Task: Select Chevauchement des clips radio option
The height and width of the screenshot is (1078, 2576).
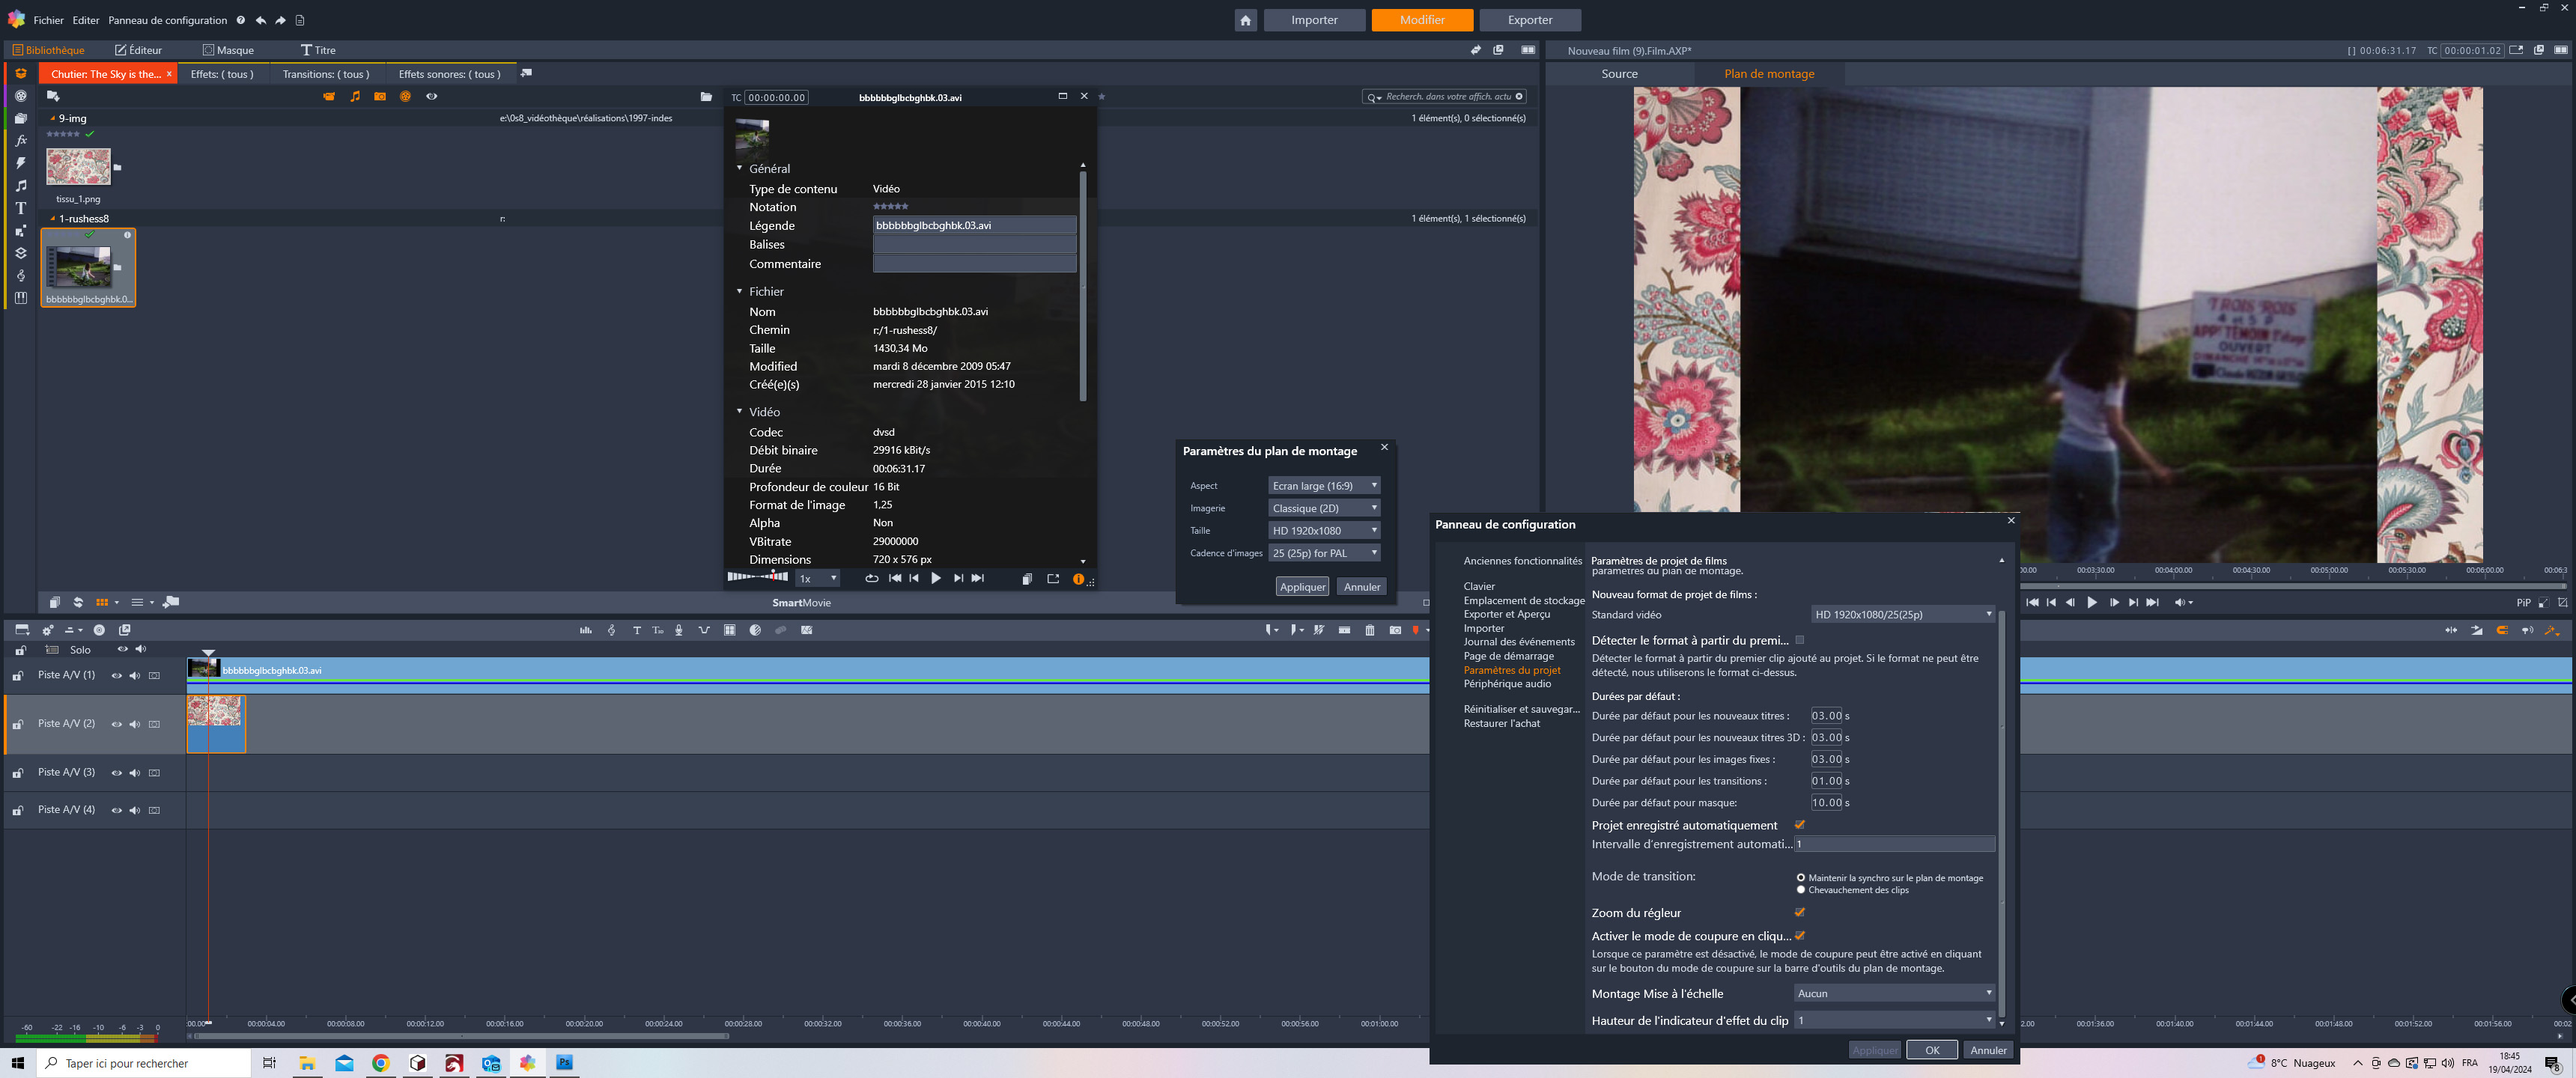Action: click(x=1801, y=890)
